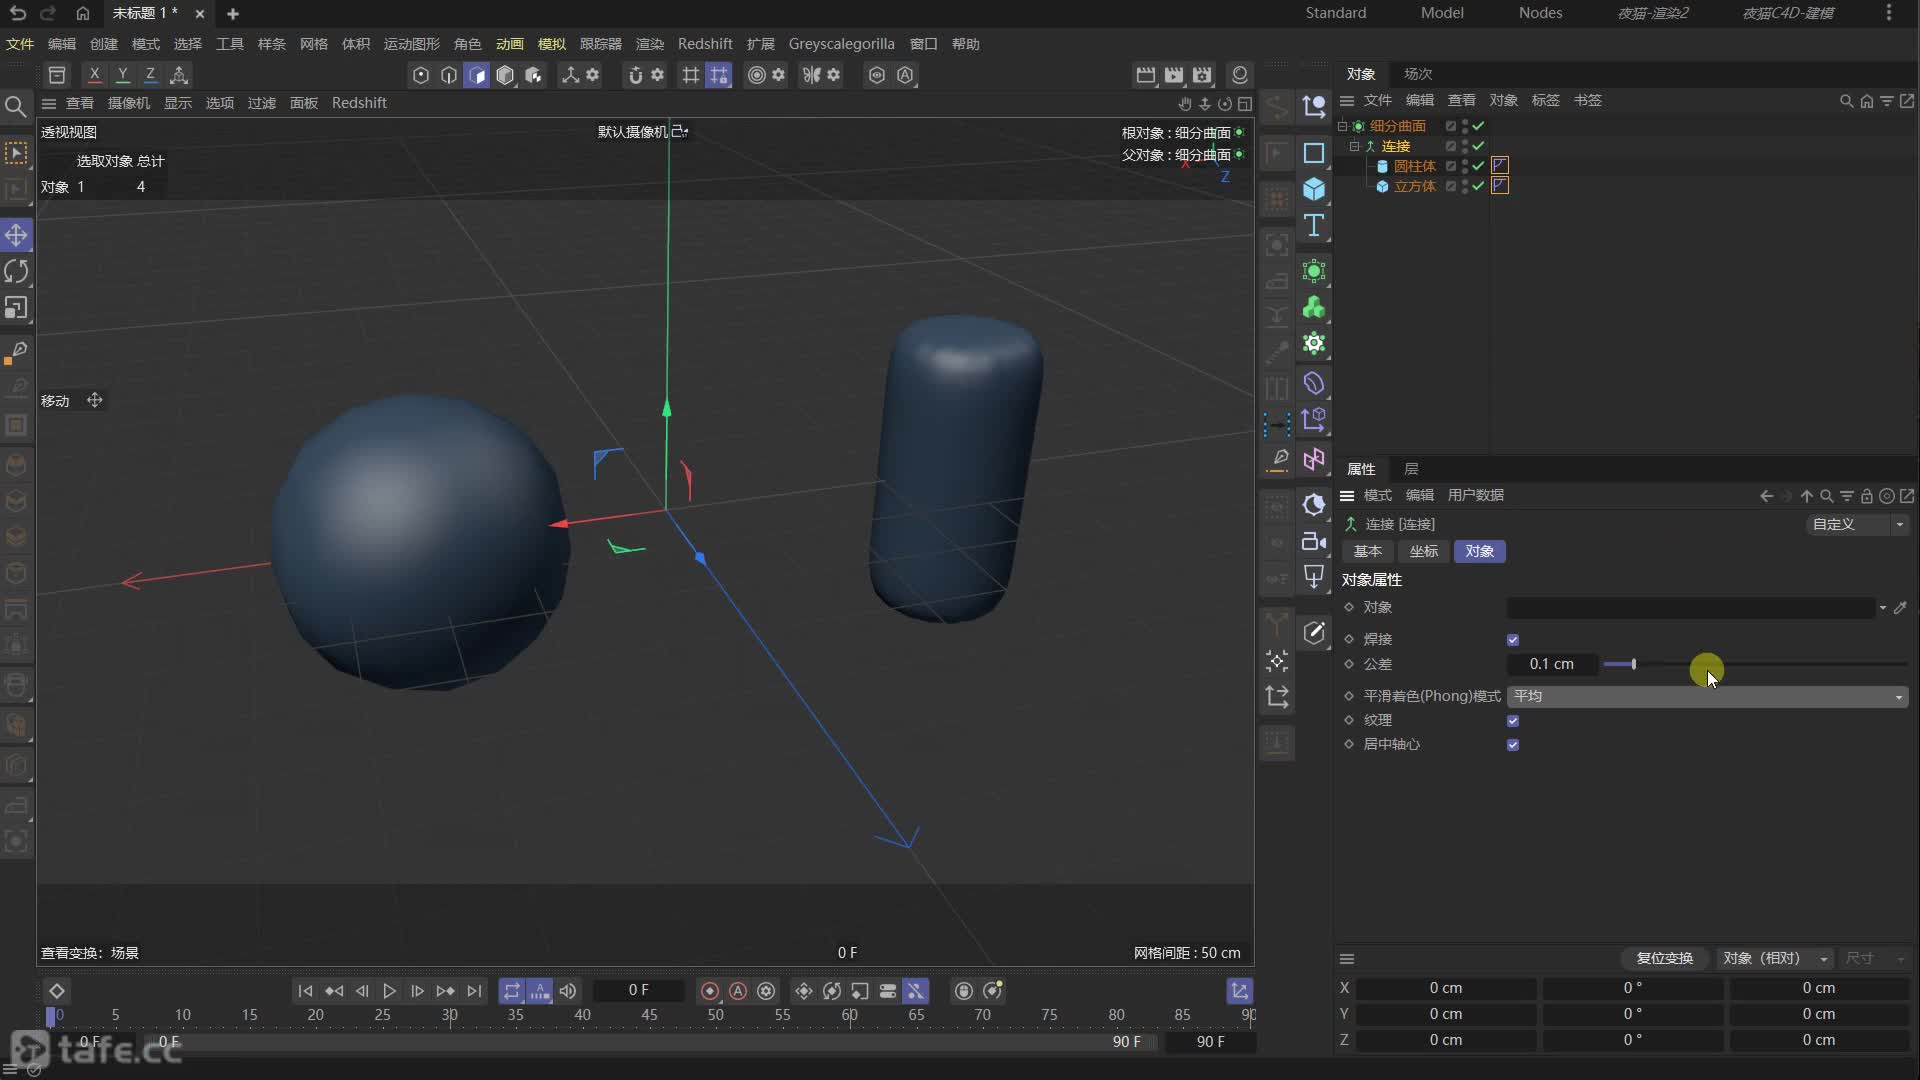Enable autokeying button
The height and width of the screenshot is (1080, 1920).
[x=738, y=991]
